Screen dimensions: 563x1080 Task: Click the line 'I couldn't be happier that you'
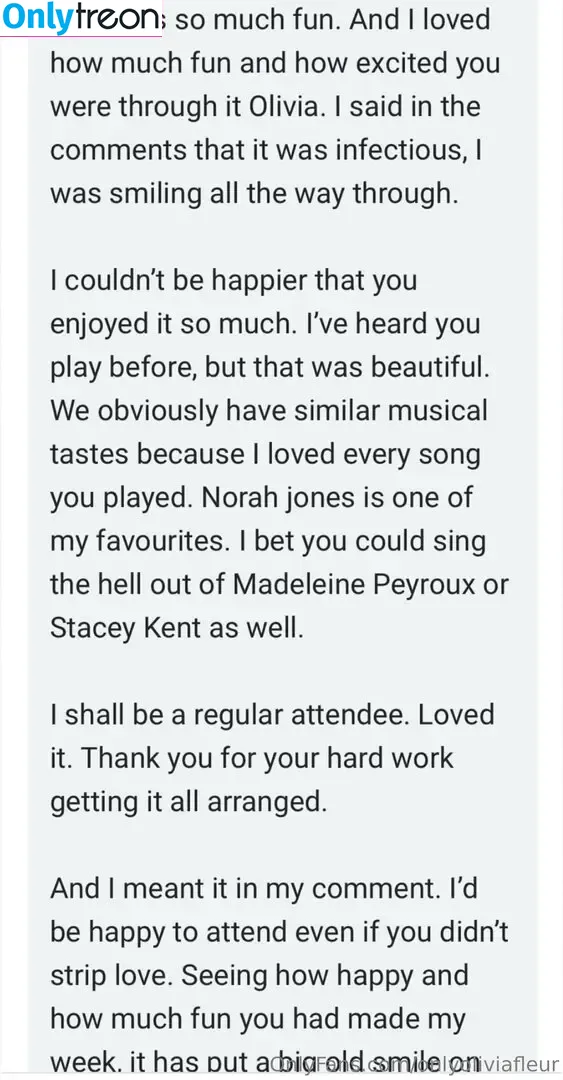[x=234, y=281]
